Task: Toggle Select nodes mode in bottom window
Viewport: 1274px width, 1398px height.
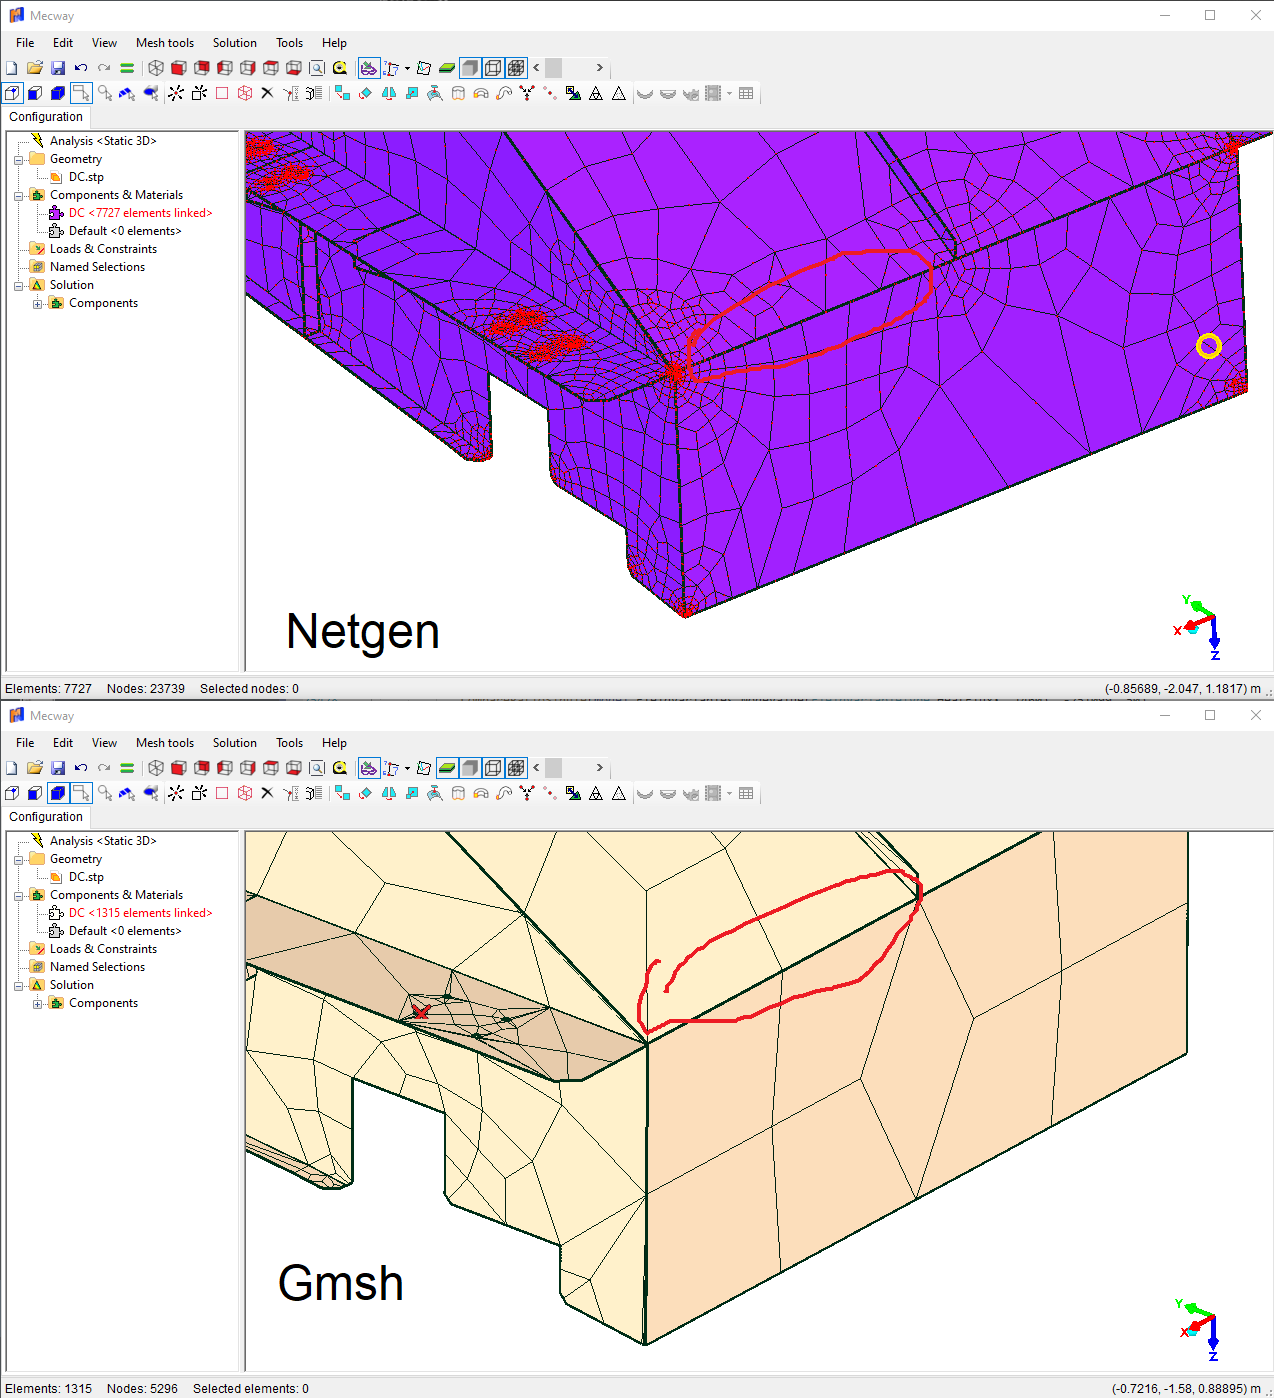Action: point(12,793)
